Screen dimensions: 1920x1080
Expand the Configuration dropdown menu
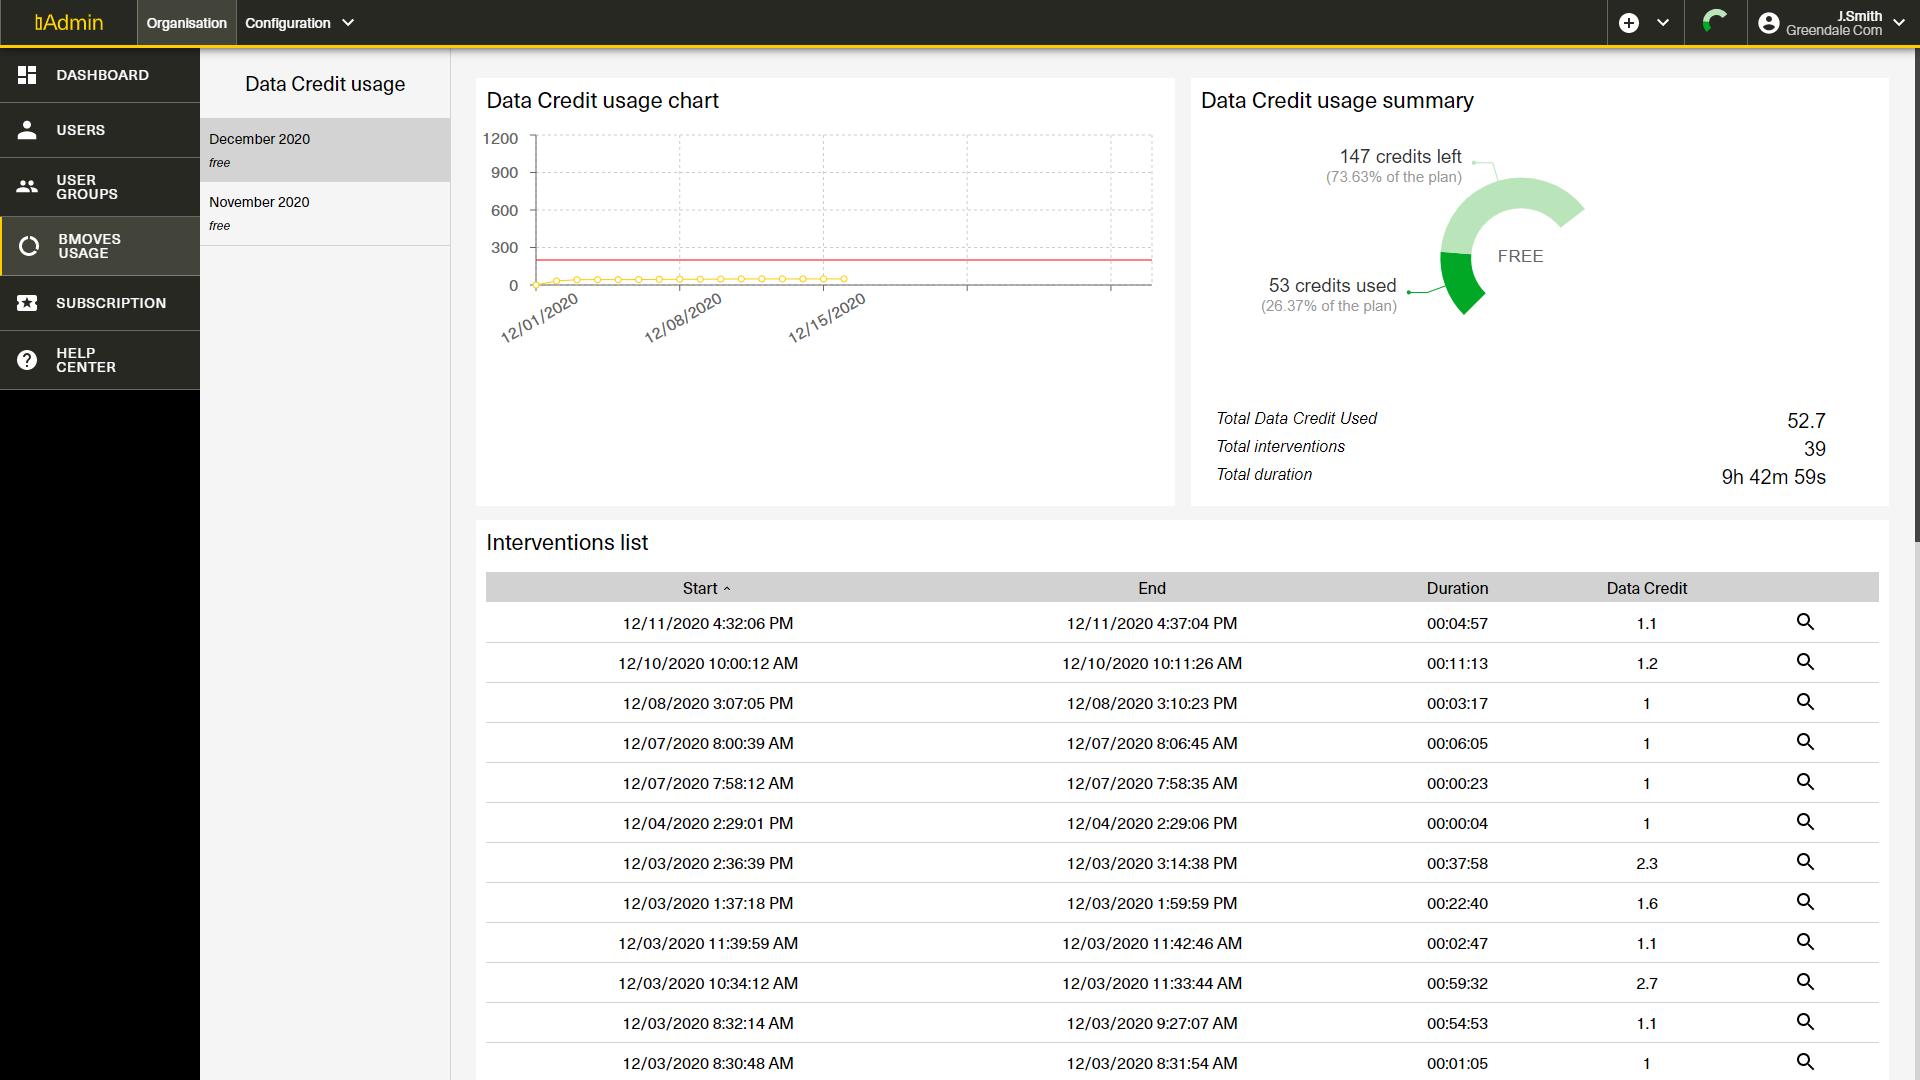[x=299, y=23]
